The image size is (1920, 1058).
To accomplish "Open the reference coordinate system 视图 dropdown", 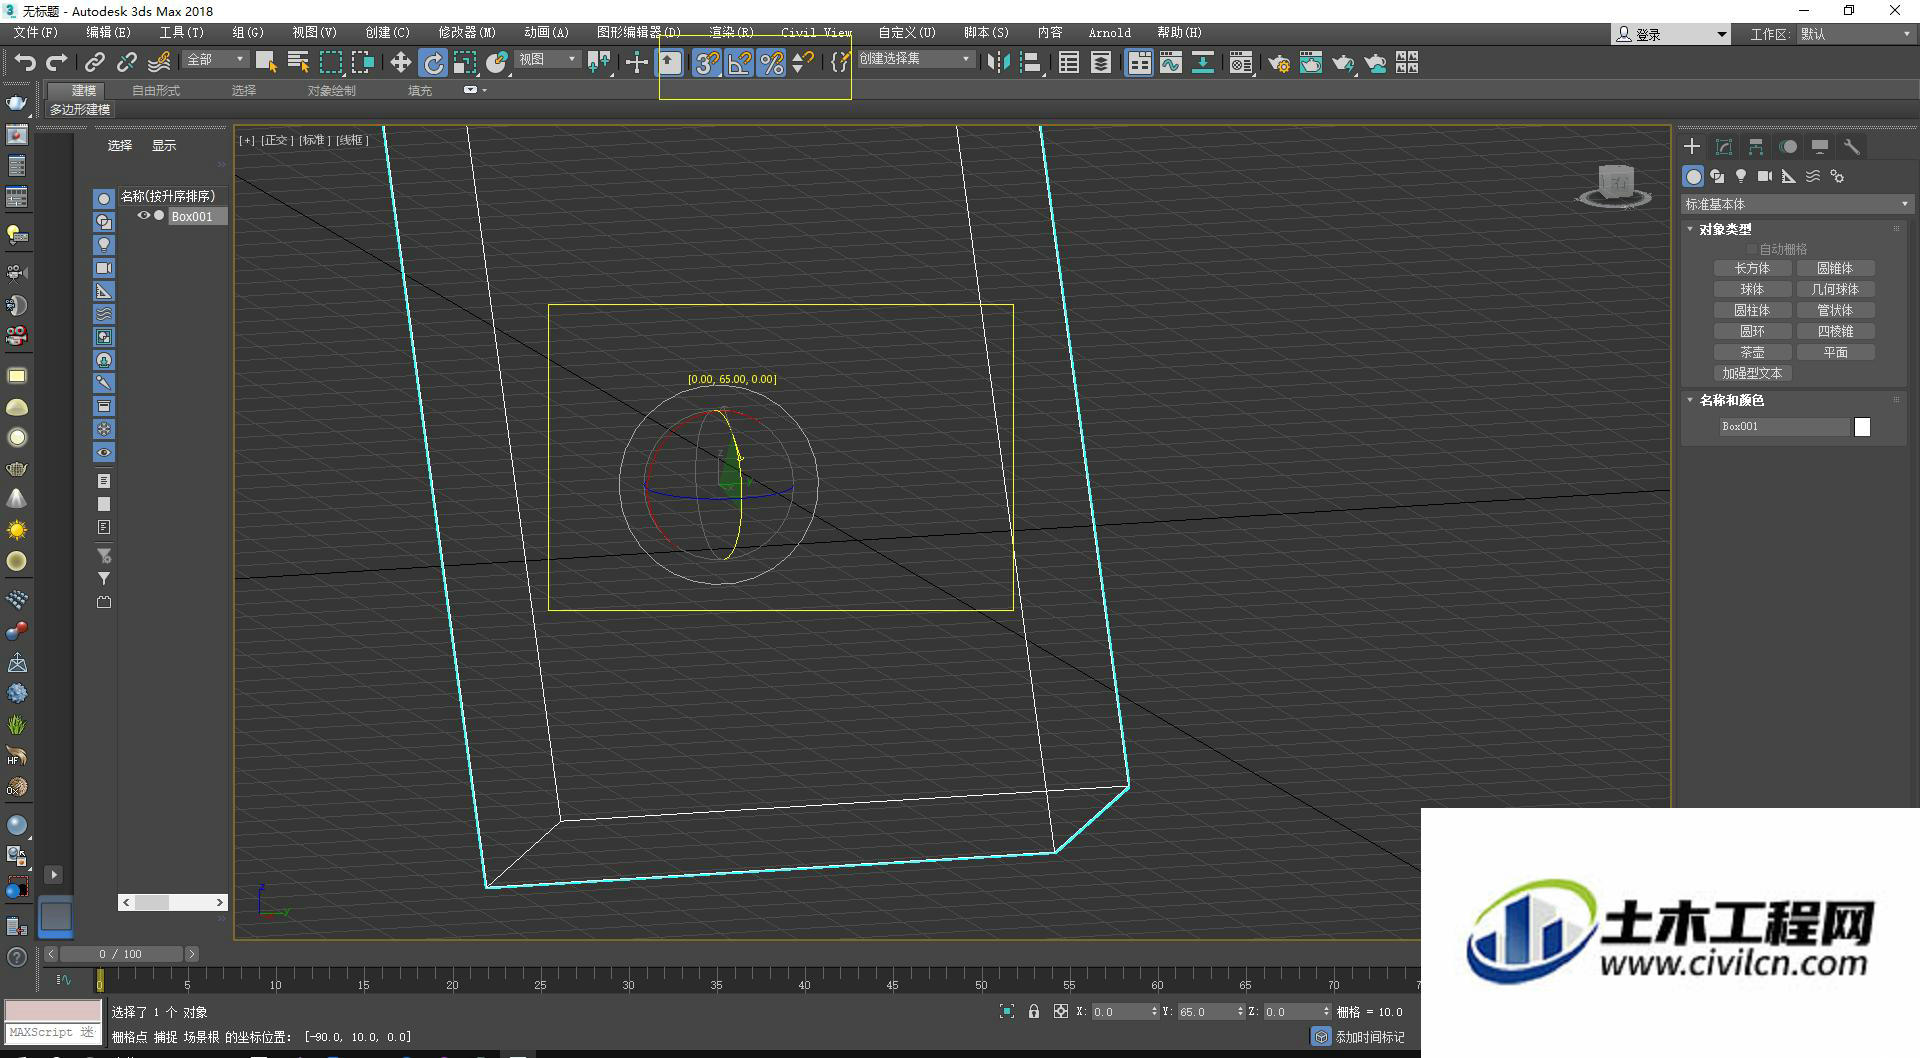I will (548, 60).
